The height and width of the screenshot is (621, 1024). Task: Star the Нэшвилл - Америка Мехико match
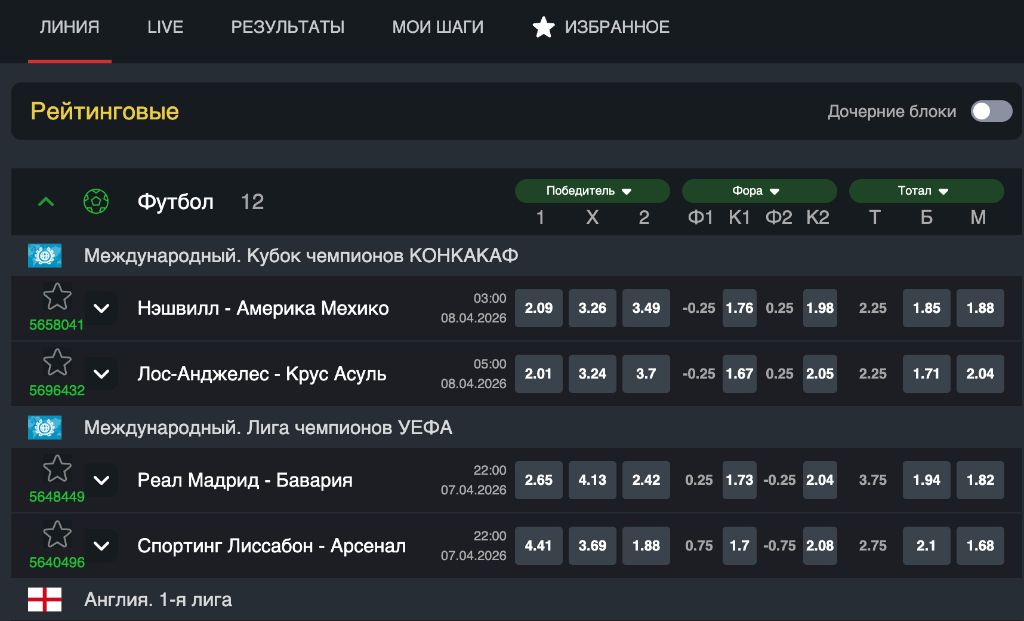coord(57,297)
